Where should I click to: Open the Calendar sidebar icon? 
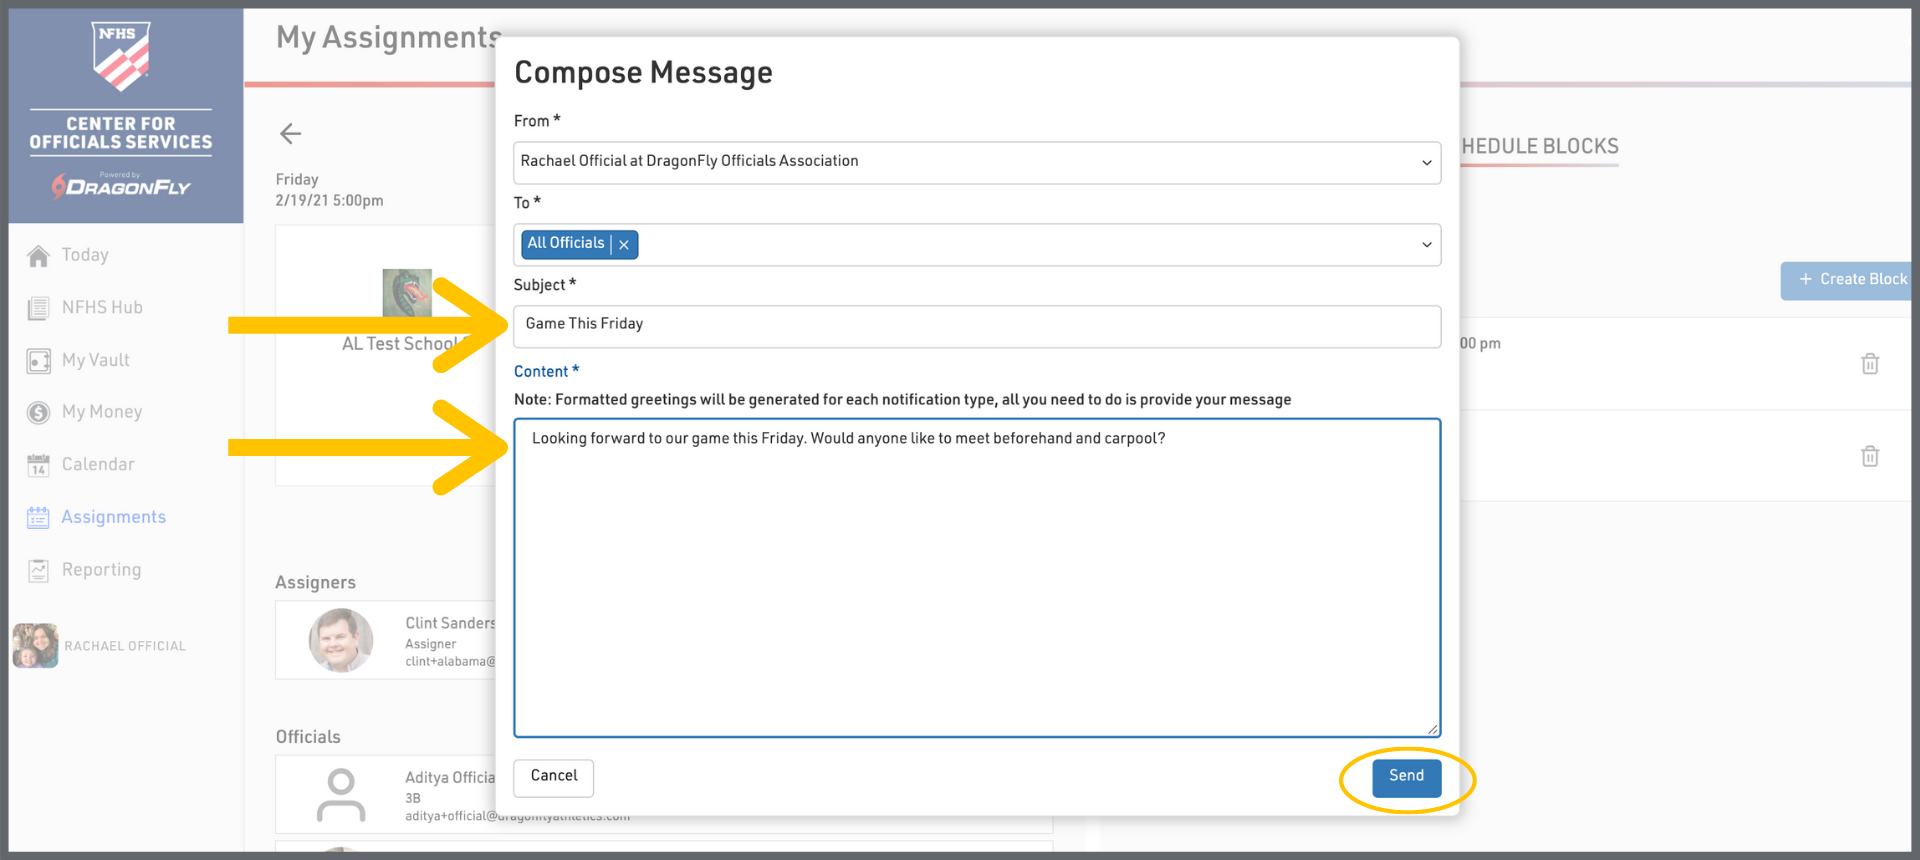pyautogui.click(x=38, y=465)
